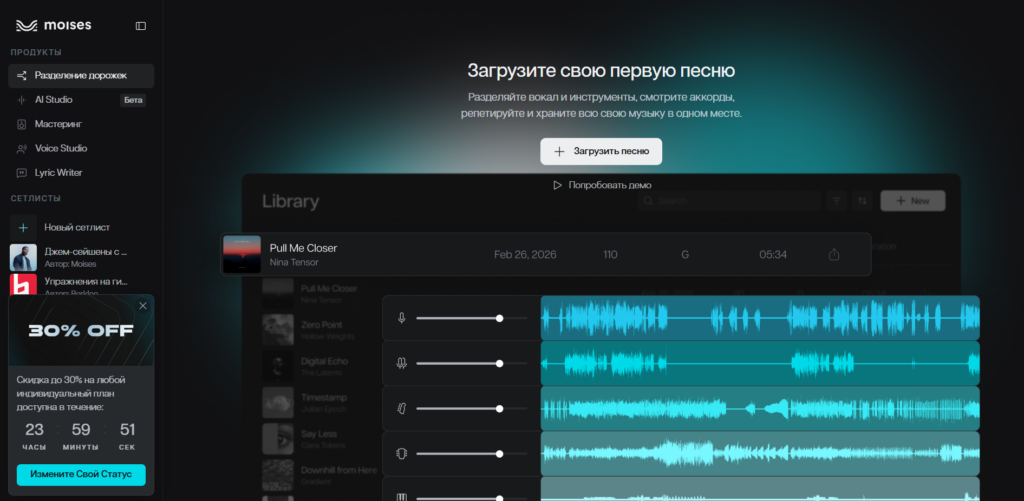This screenshot has height=501, width=1024.
Task: Click the plus icon for Новый сетлист
Action: pyautogui.click(x=24, y=227)
